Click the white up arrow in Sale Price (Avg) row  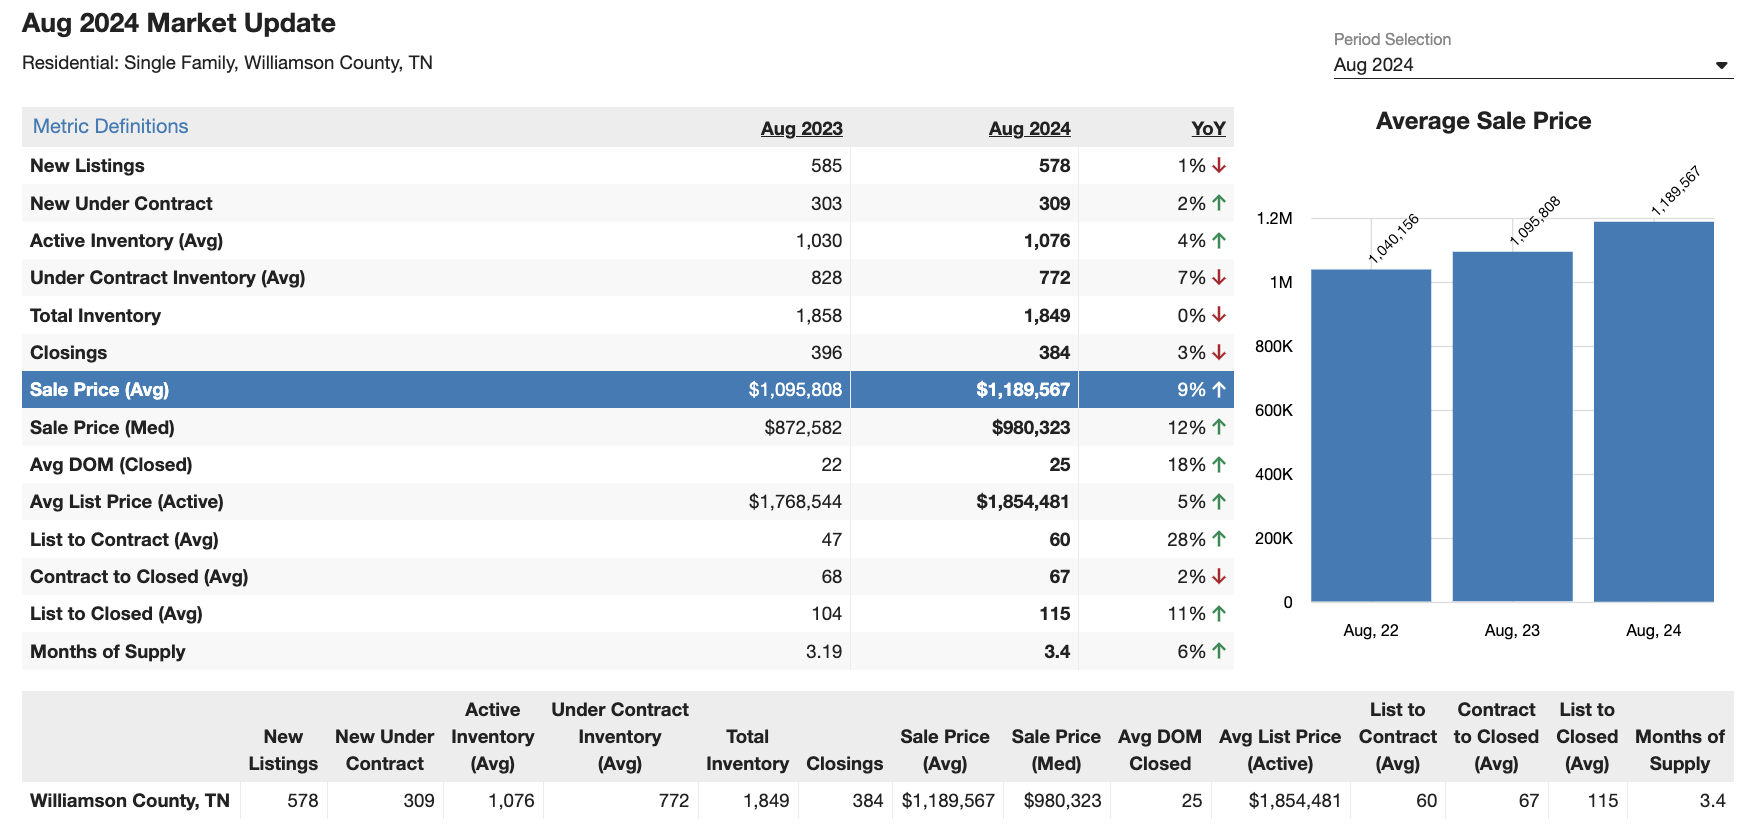point(1219,390)
